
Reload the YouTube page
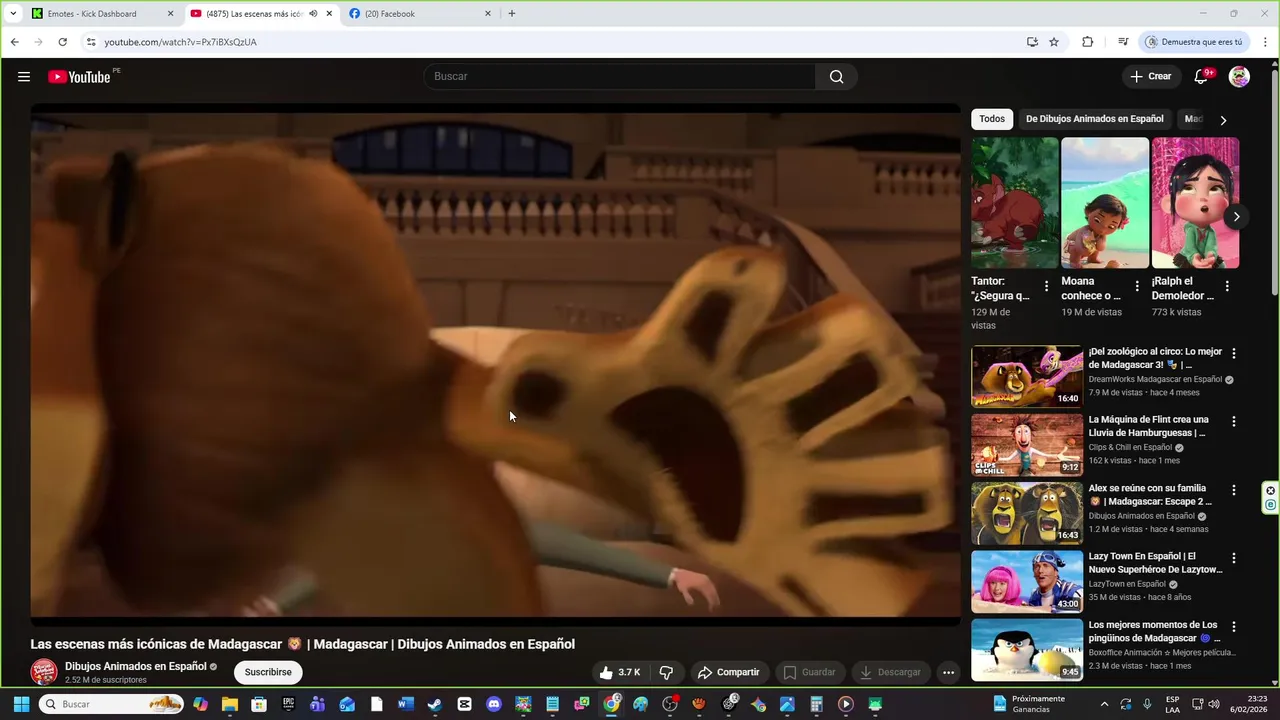pos(62,42)
